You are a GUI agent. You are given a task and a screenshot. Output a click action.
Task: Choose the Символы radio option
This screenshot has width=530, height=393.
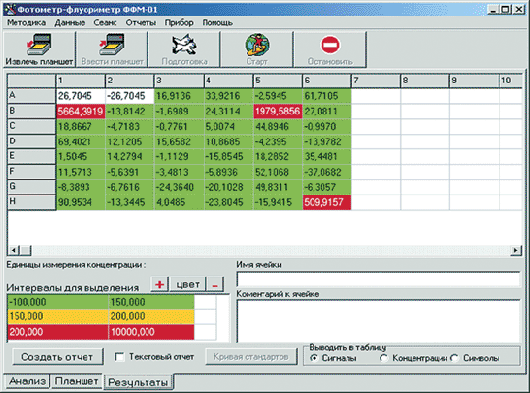(x=455, y=358)
